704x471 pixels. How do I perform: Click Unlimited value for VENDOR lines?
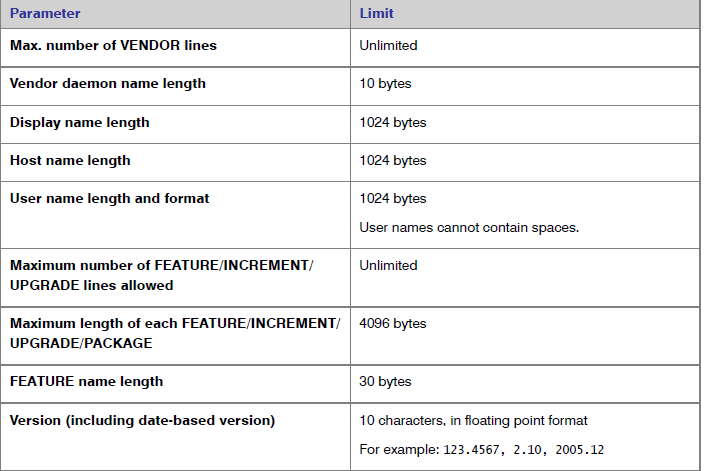pyautogui.click(x=388, y=45)
